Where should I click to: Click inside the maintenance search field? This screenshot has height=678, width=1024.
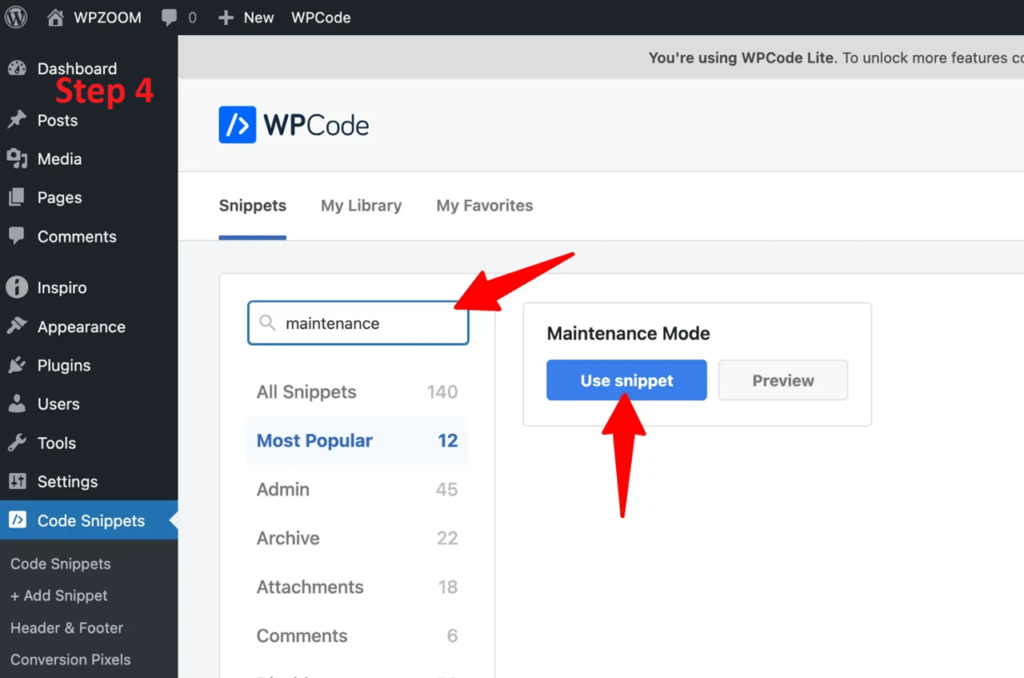tap(357, 322)
